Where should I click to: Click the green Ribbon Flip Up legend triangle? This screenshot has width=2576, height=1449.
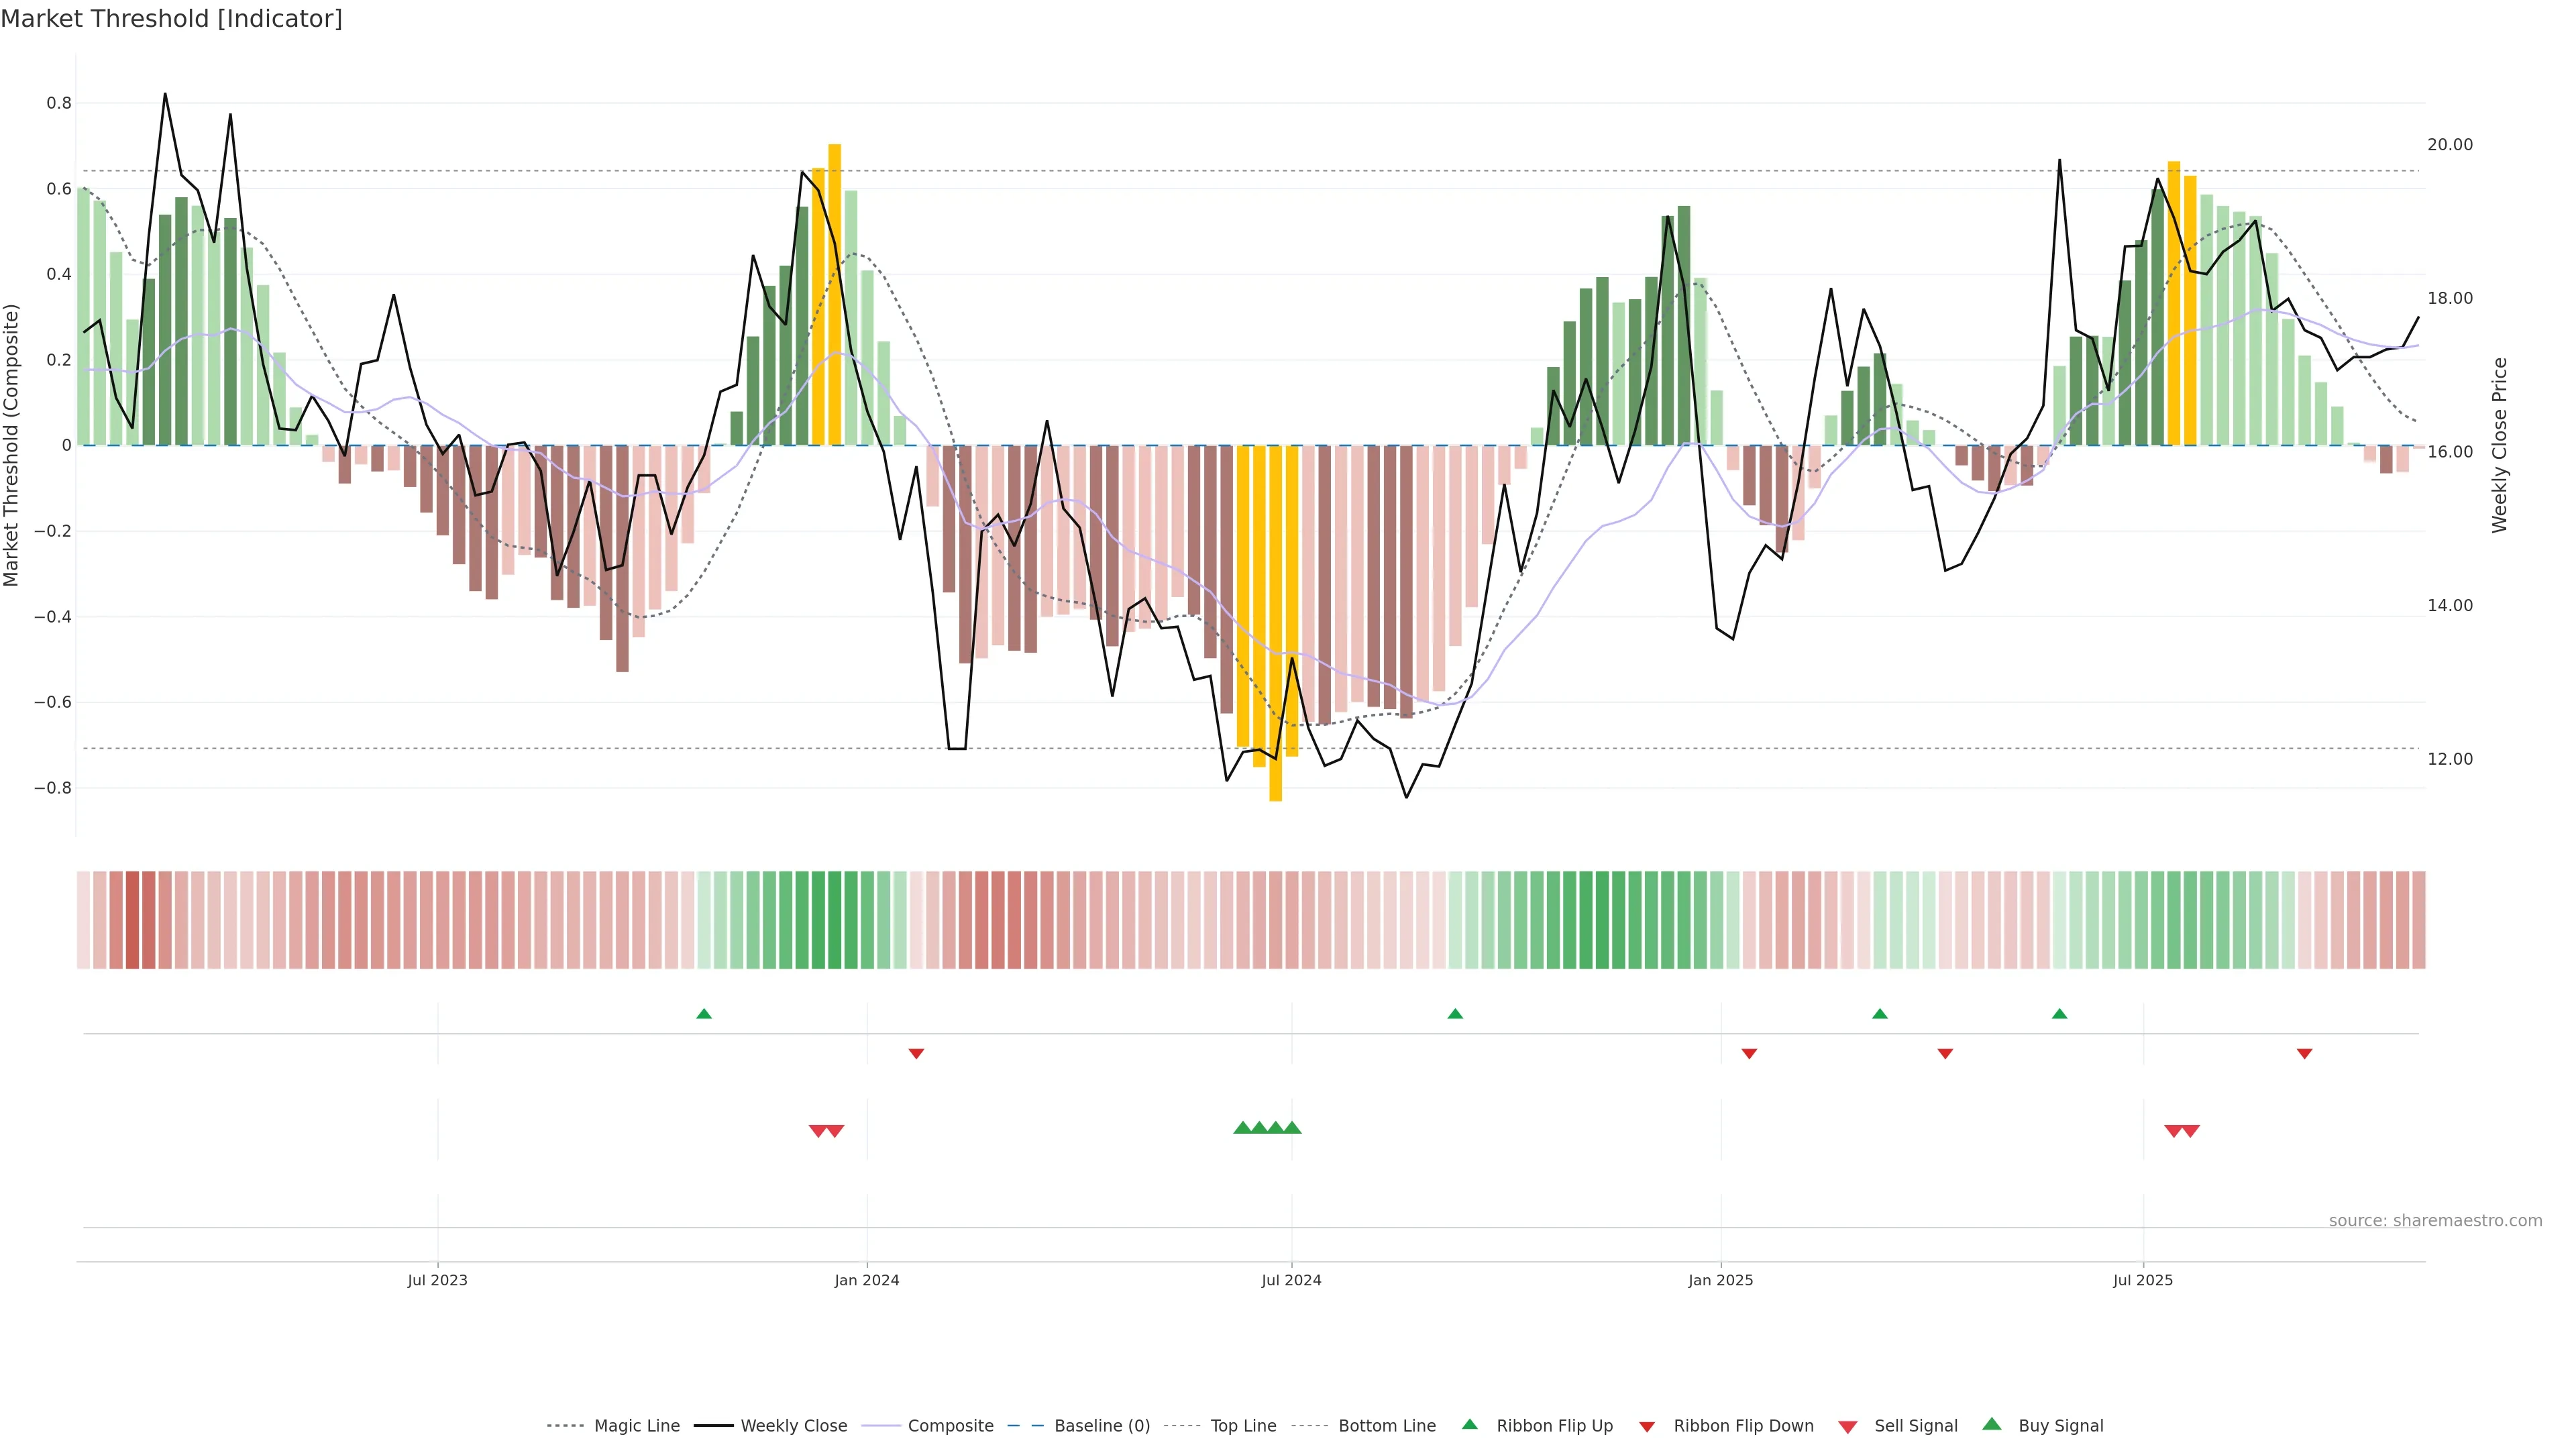click(1469, 1424)
